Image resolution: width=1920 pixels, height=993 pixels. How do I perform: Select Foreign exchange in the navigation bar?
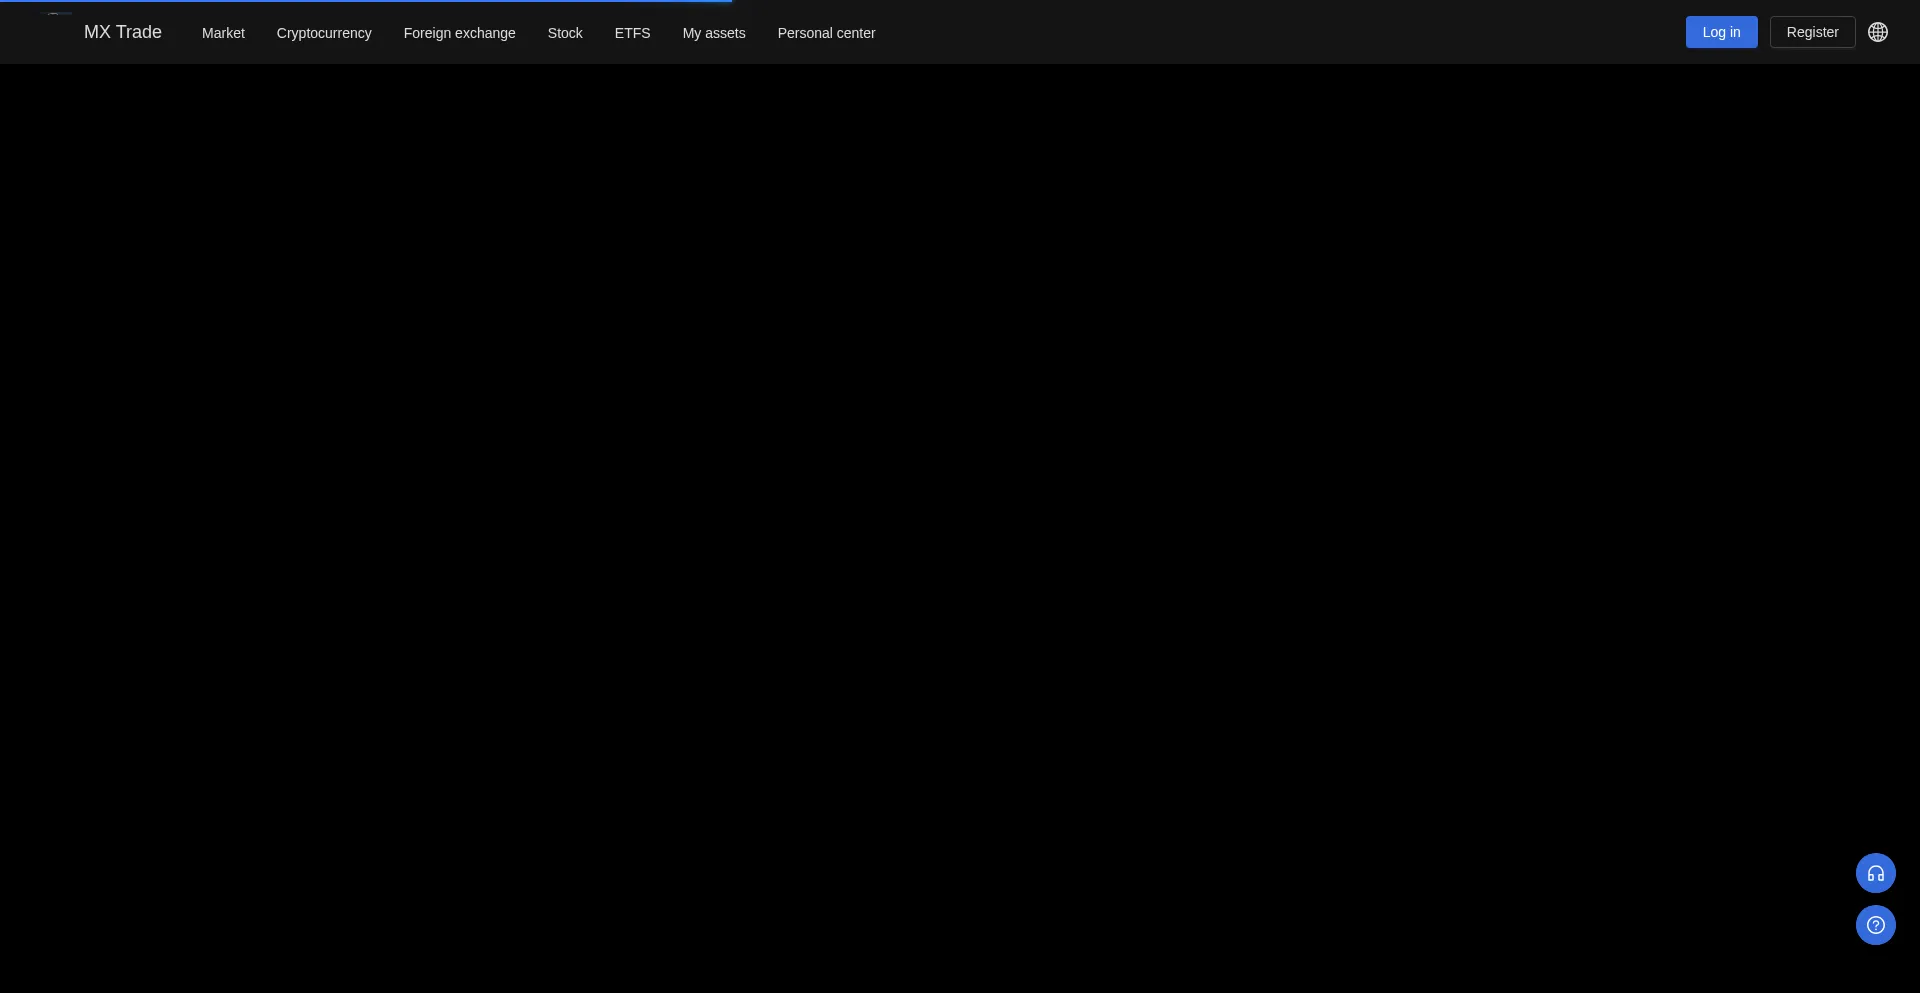pyautogui.click(x=459, y=33)
